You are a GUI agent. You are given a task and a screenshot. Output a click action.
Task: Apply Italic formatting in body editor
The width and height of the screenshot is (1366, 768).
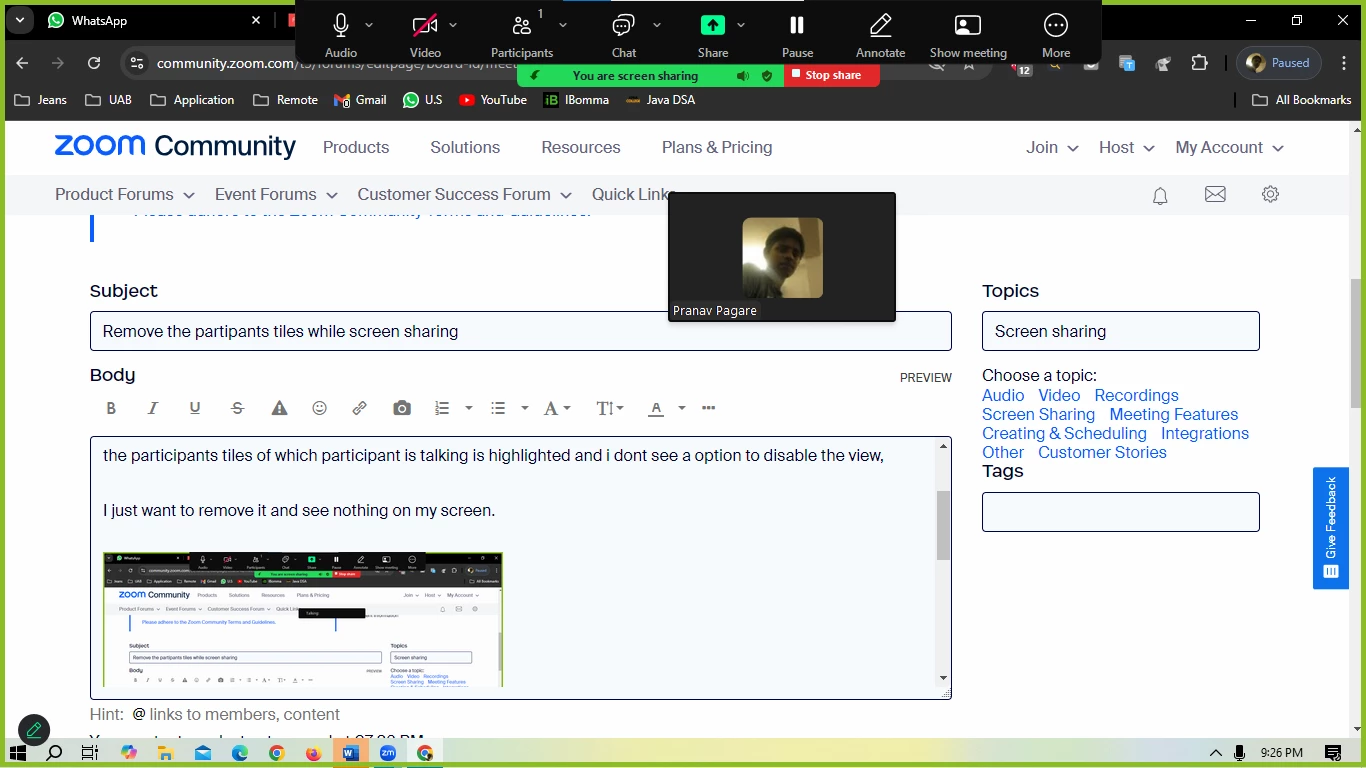pyautogui.click(x=153, y=408)
